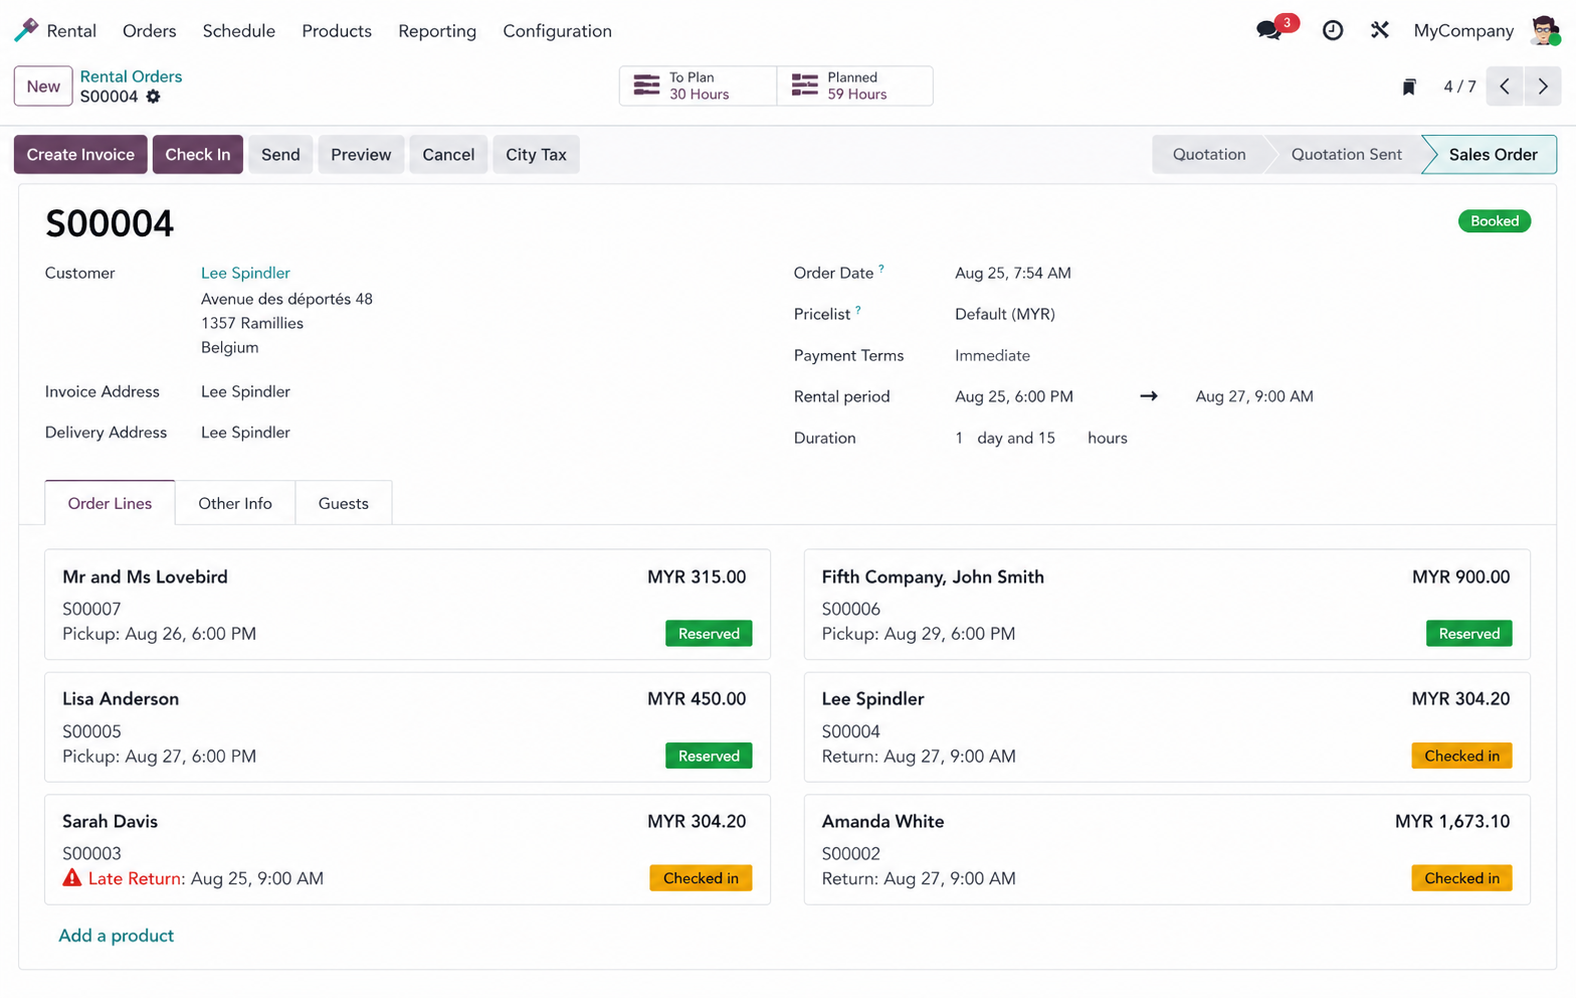
Task: Go to the previous record arrow
Action: pos(1504,86)
